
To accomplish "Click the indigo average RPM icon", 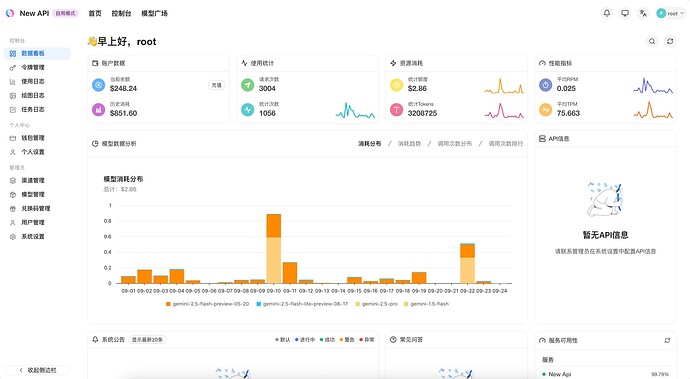I will tap(546, 85).
